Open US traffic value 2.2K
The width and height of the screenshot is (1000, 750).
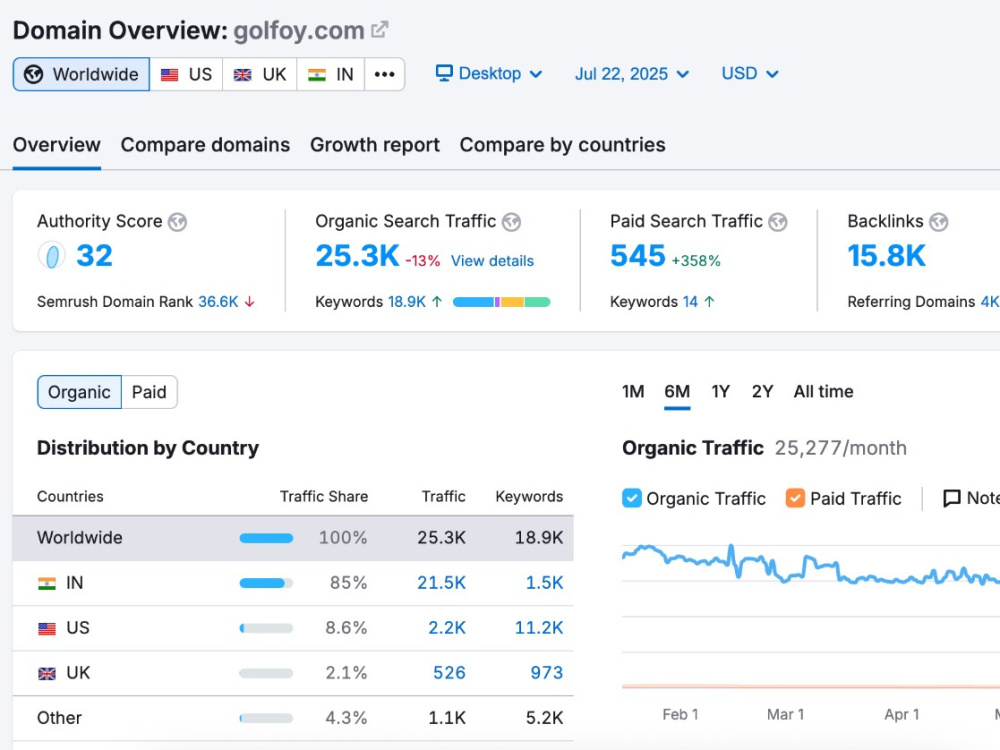point(447,628)
